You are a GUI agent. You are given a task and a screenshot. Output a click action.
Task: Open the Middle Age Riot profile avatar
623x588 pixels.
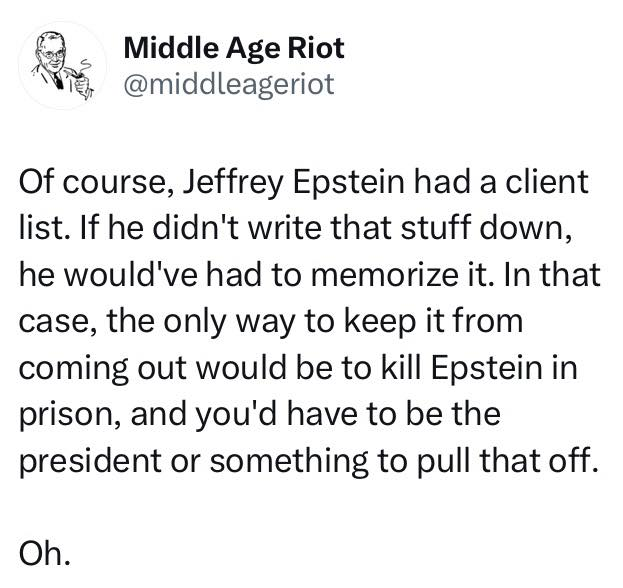point(62,66)
